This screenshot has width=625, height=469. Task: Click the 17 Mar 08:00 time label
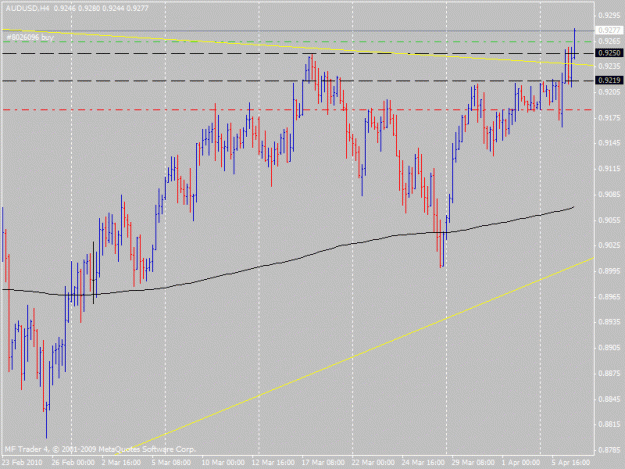(x=323, y=463)
